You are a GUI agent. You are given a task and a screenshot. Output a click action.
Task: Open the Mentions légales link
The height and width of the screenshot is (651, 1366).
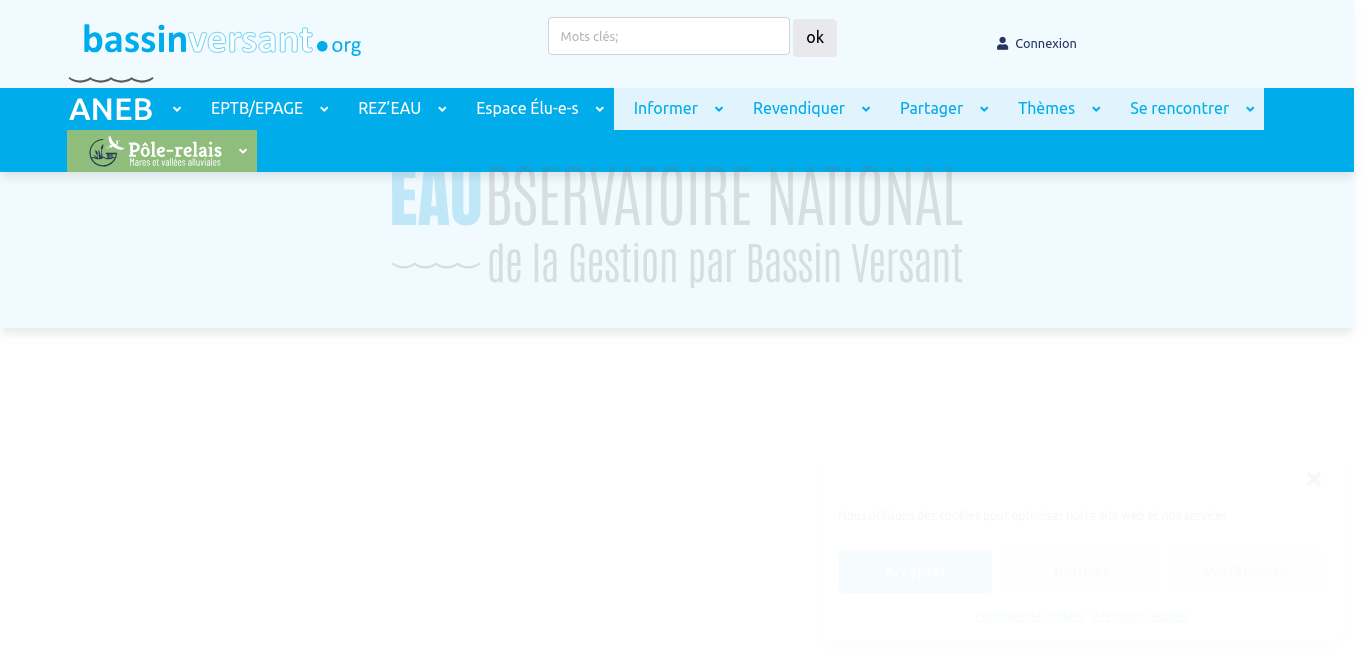tap(1140, 616)
